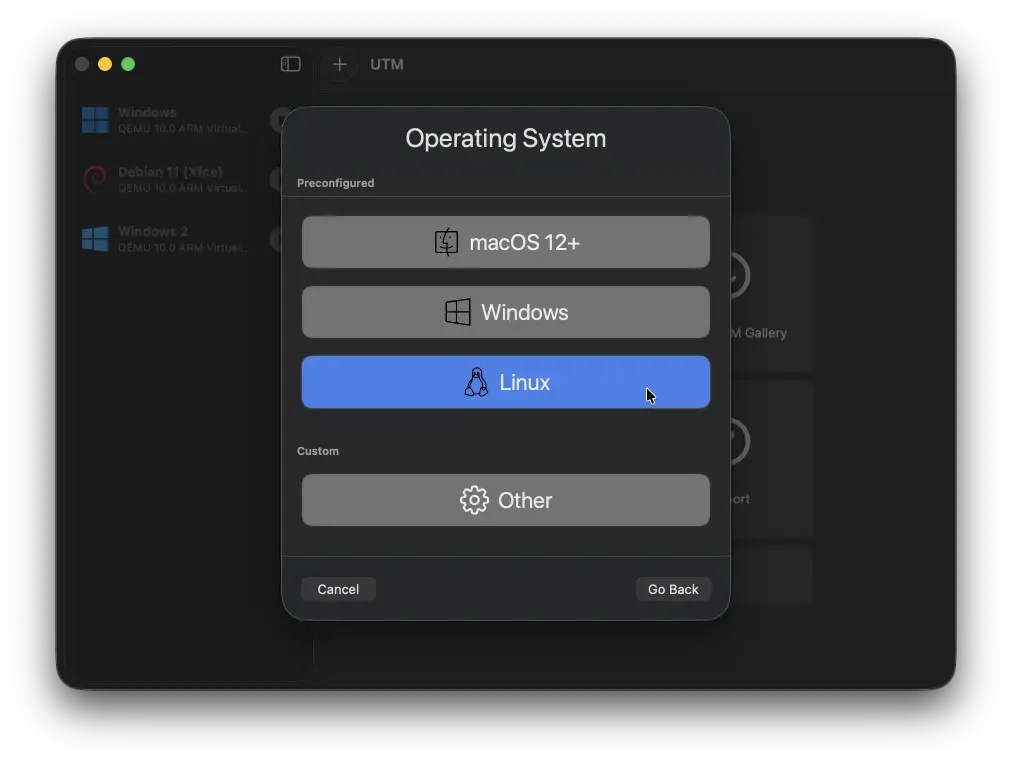Click the Finder face icon on macOS 12+
The image size is (1012, 764).
(x=446, y=242)
